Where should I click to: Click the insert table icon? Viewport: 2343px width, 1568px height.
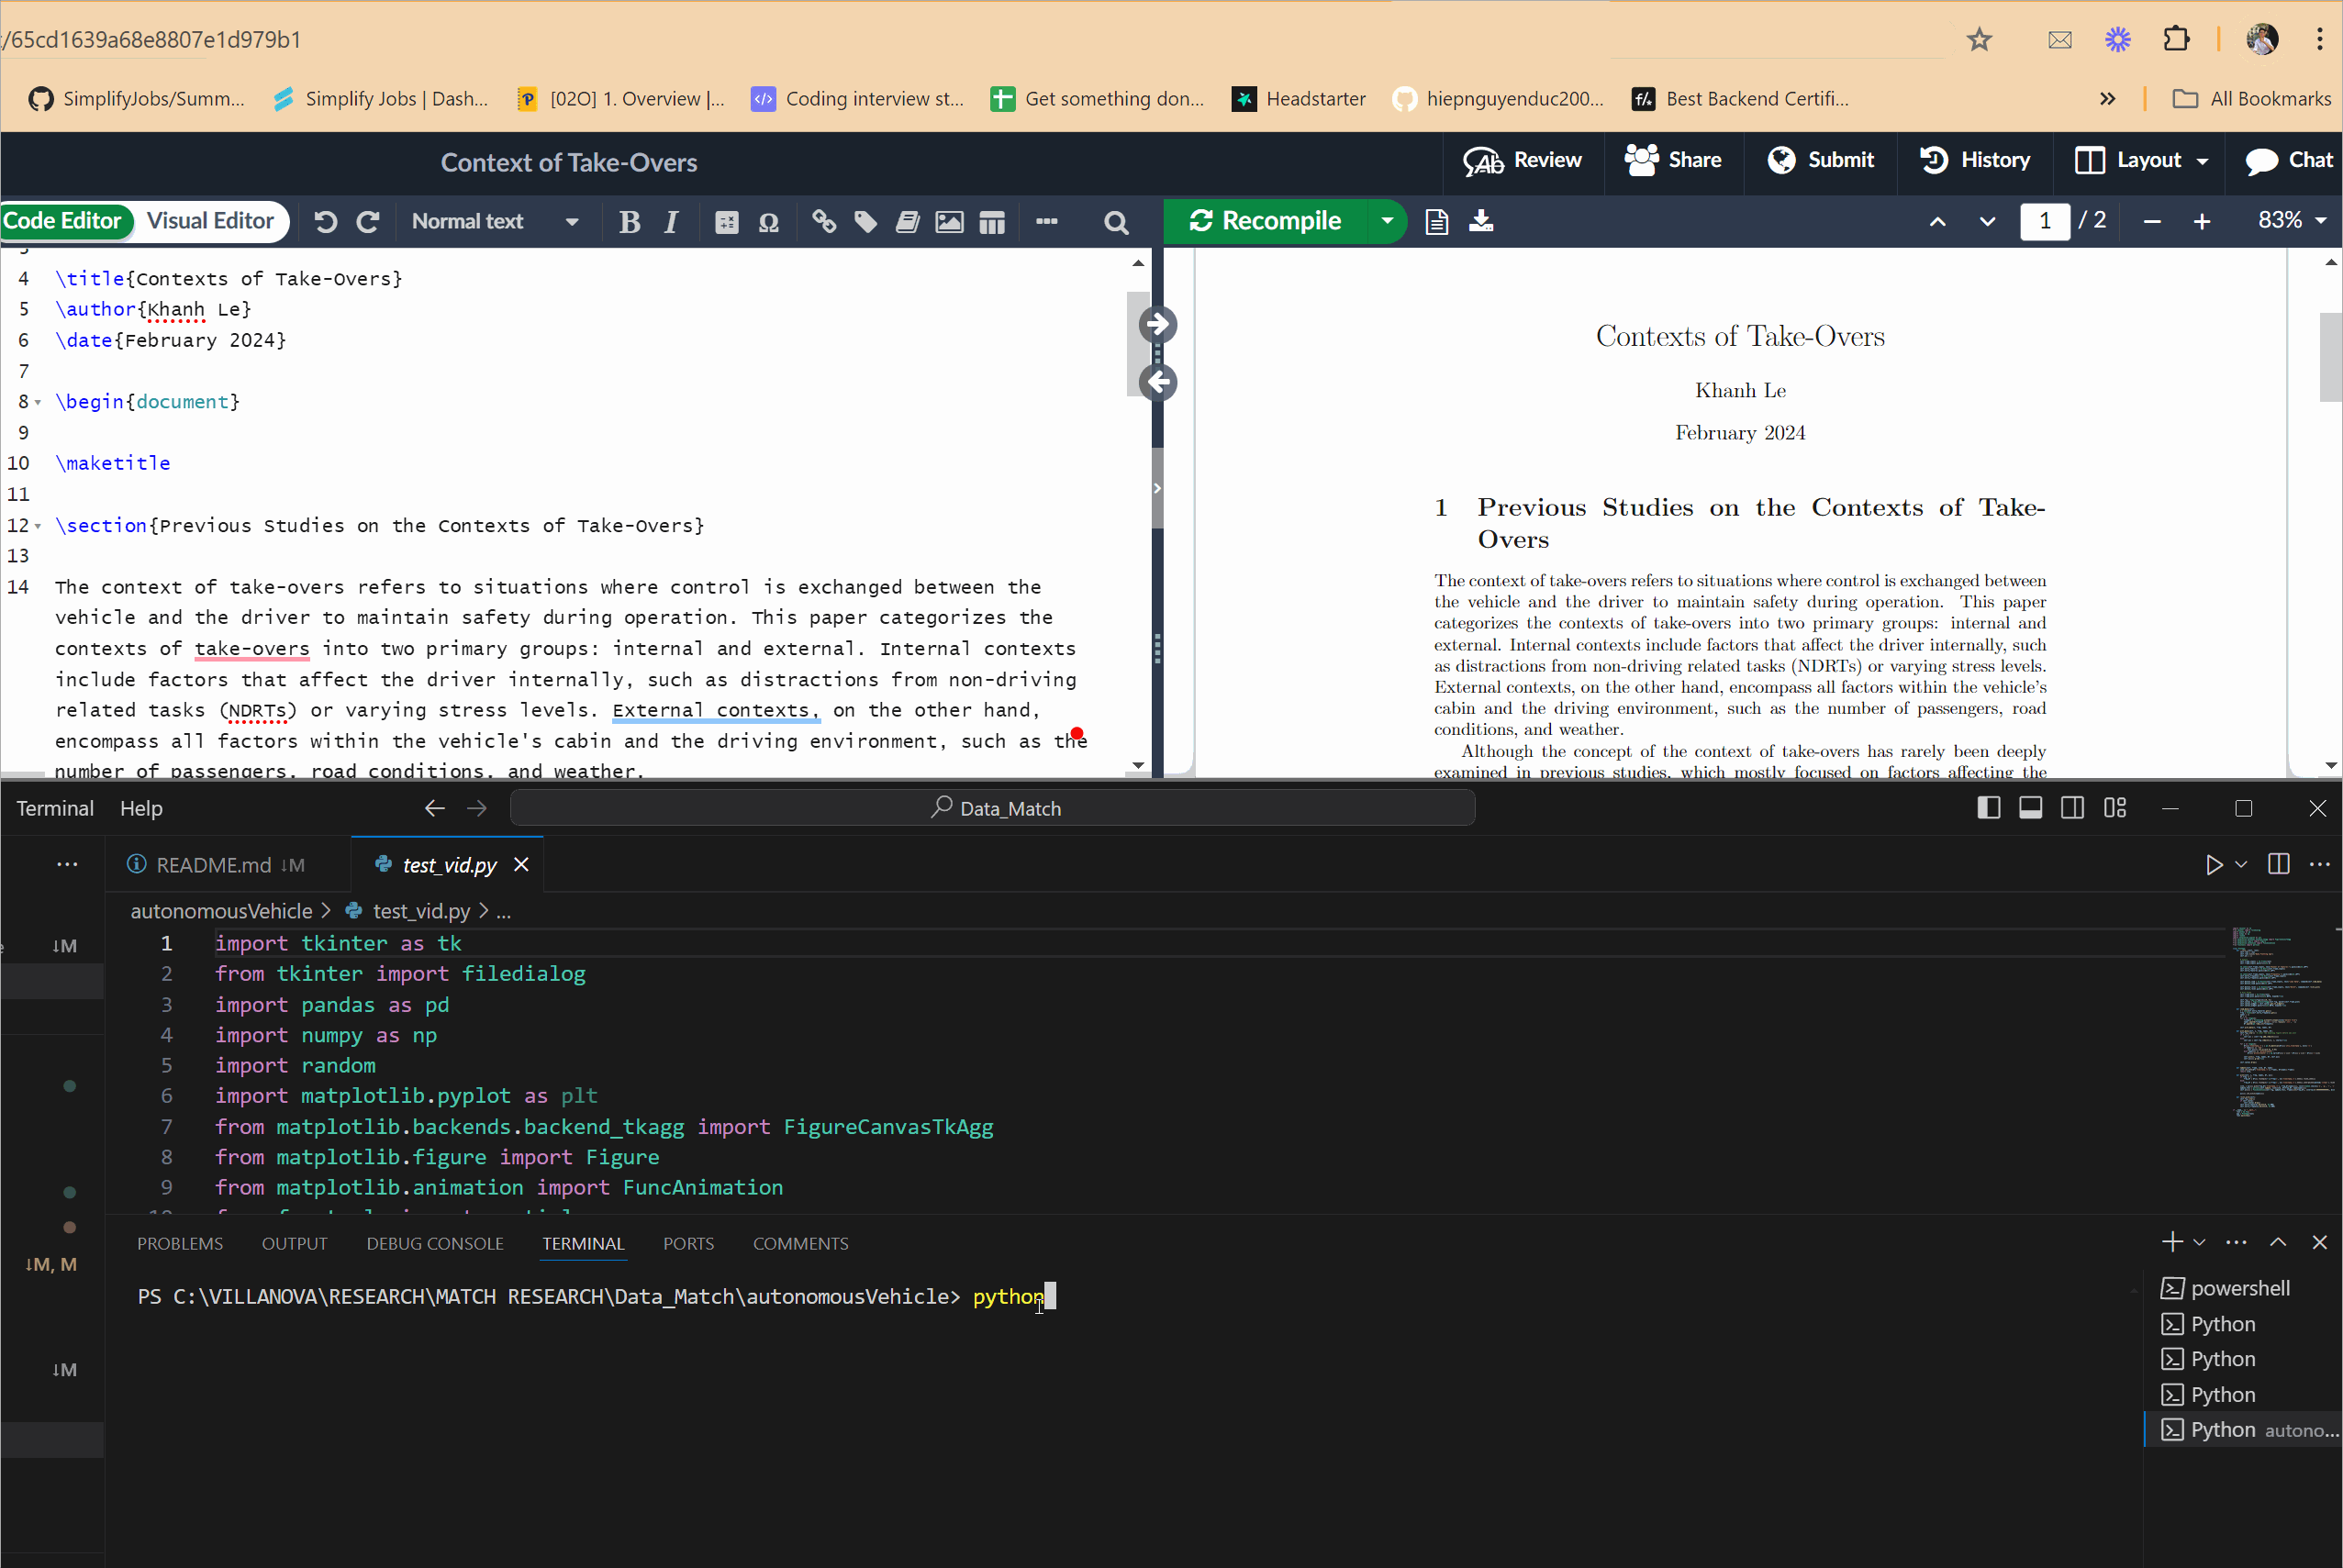[991, 222]
